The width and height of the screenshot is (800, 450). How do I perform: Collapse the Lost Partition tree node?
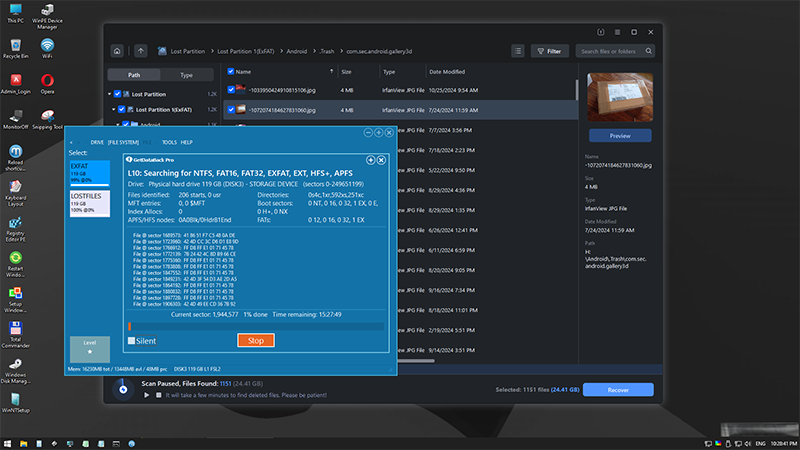tap(112, 94)
